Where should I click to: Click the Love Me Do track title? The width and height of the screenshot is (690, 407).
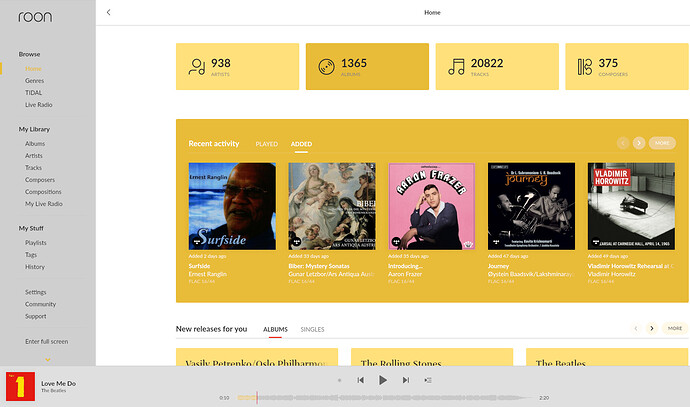59,384
